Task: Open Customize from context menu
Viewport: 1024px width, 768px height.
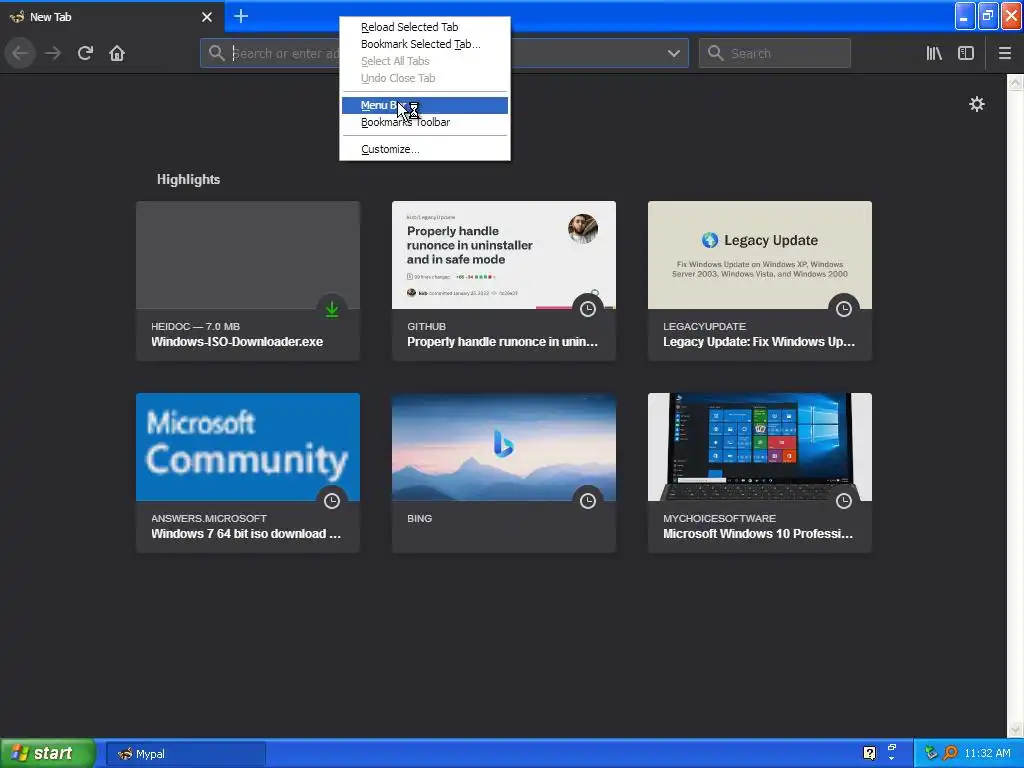Action: (x=424, y=149)
